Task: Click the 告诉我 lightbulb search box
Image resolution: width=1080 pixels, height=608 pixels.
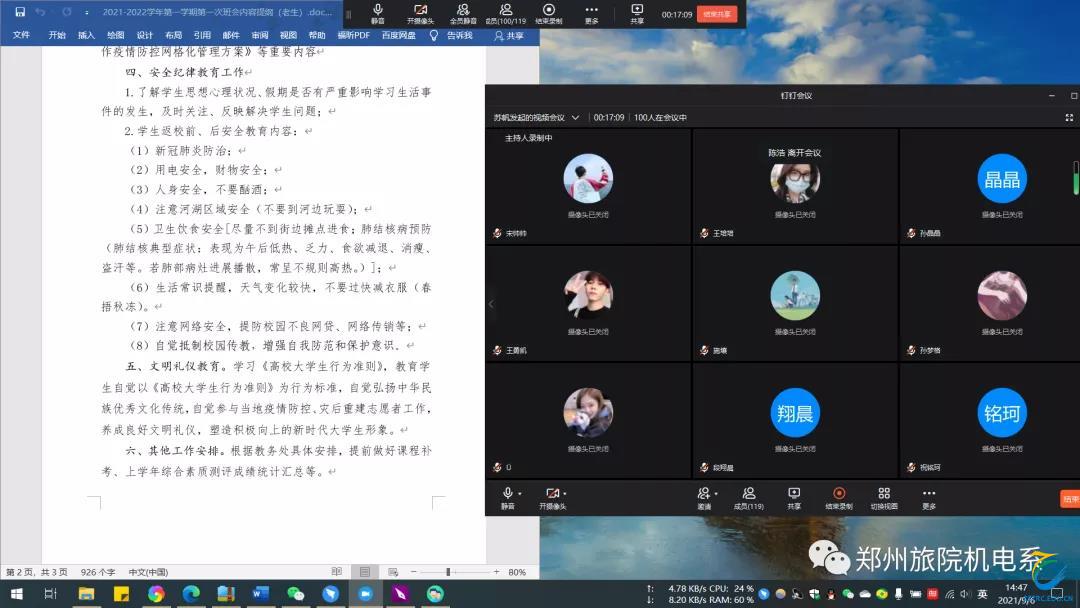Action: click(451, 35)
